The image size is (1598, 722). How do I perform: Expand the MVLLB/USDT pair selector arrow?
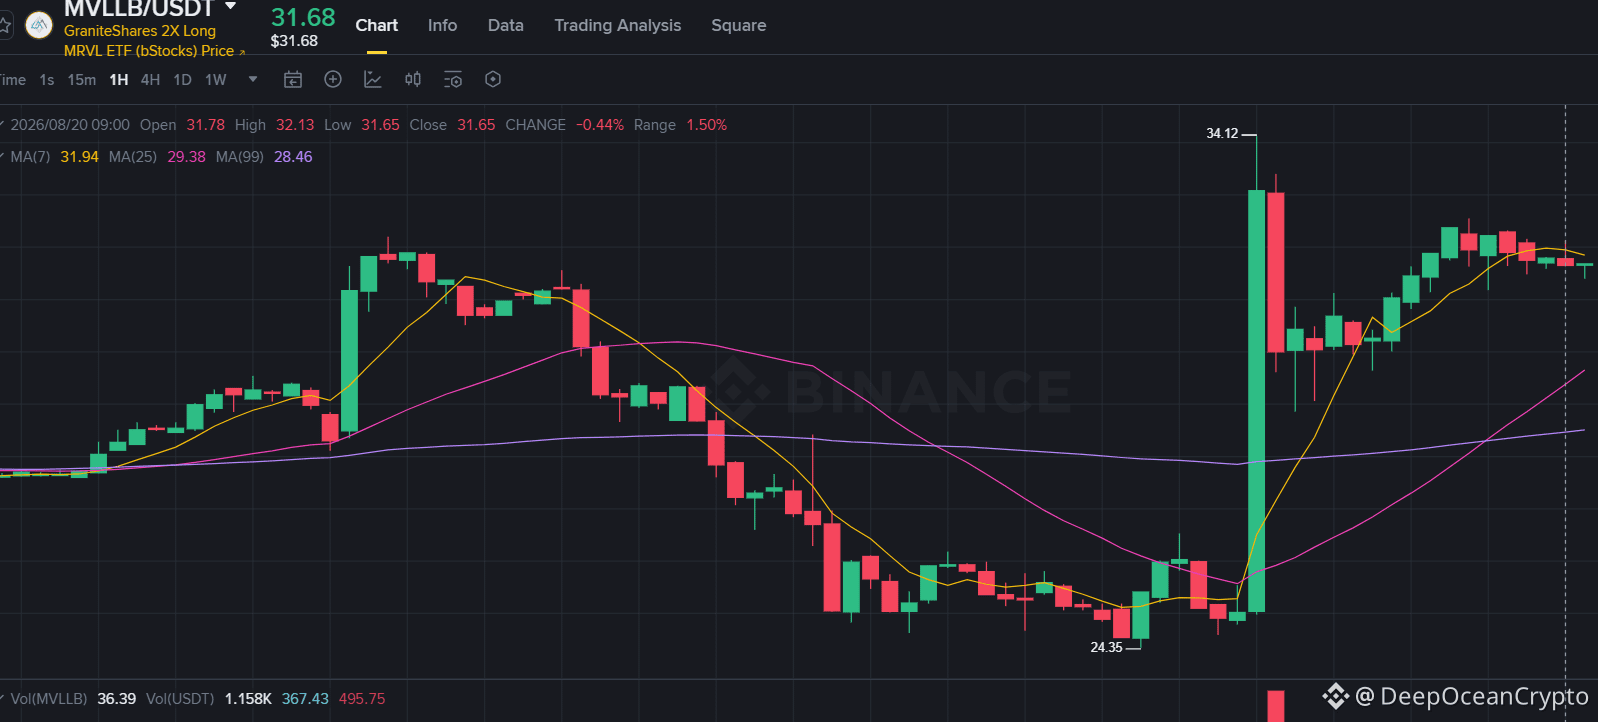tap(231, 6)
